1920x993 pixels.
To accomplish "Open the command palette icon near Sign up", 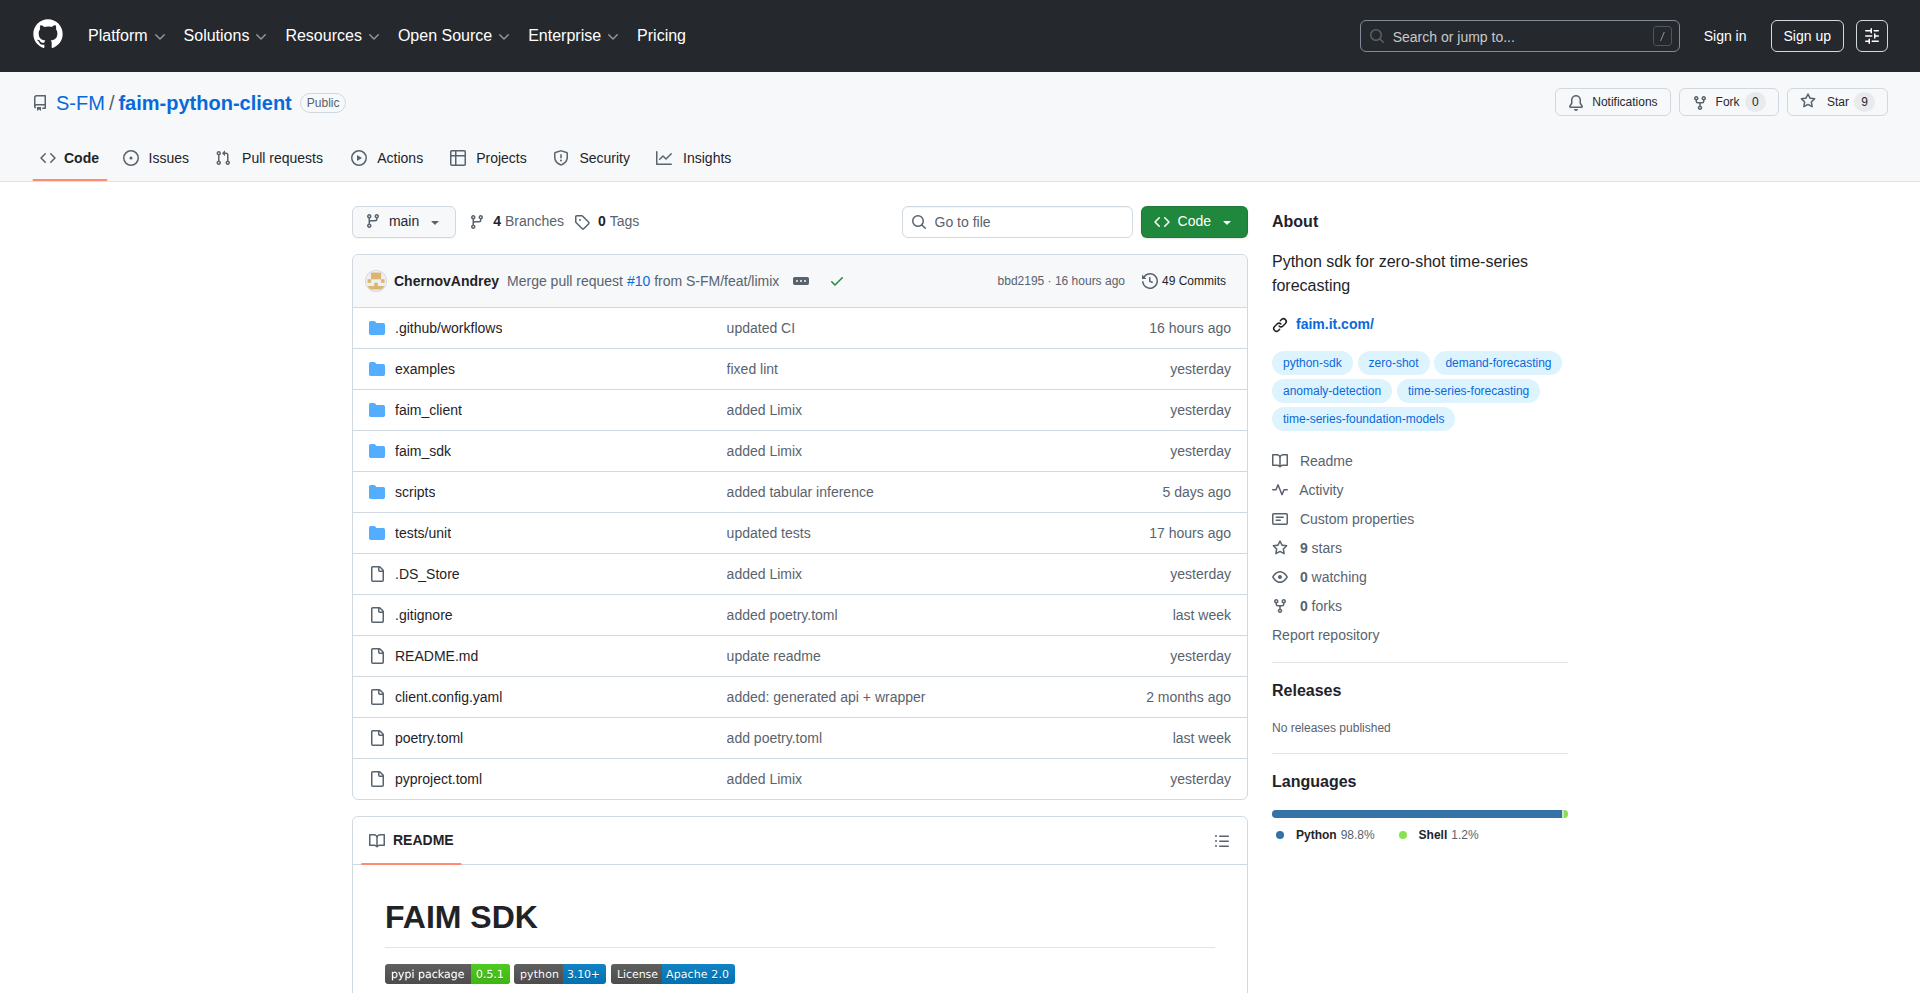I will 1871,36.
